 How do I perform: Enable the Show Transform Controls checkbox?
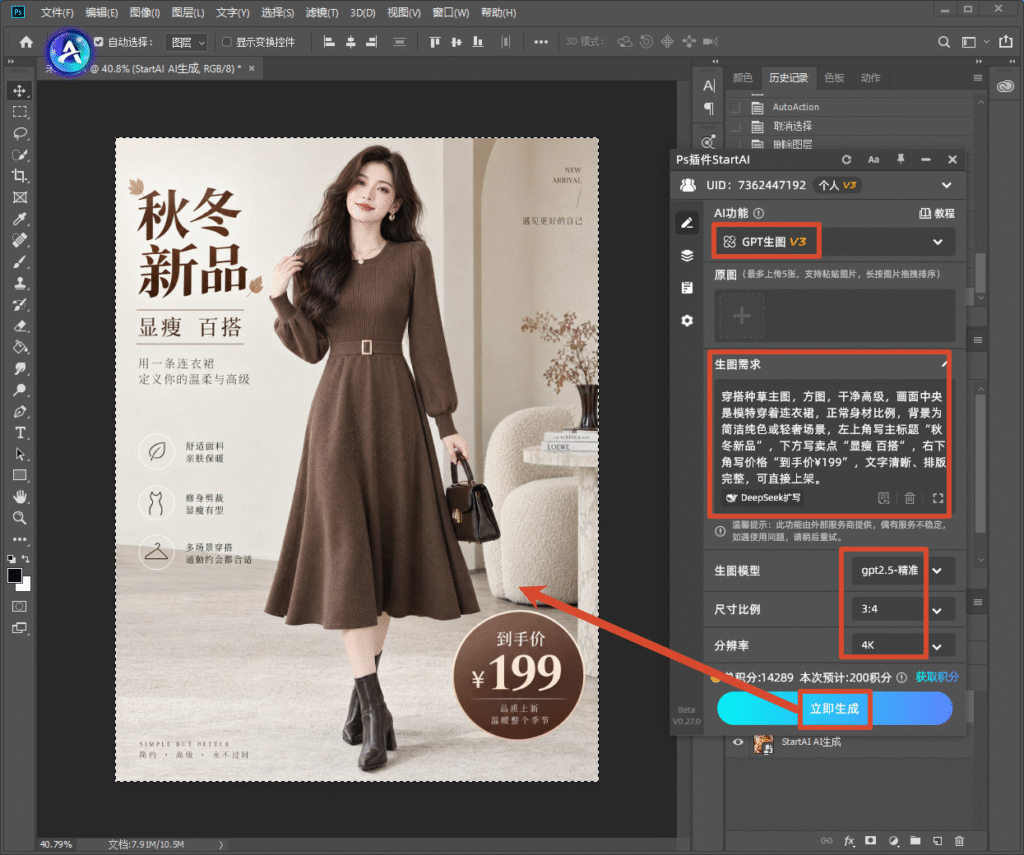227,42
